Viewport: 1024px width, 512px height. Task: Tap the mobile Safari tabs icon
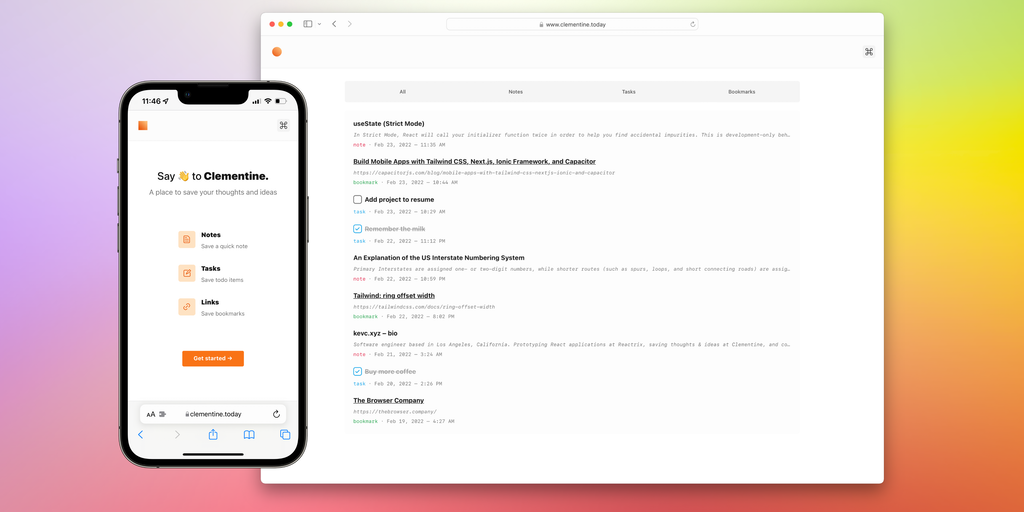[285, 434]
